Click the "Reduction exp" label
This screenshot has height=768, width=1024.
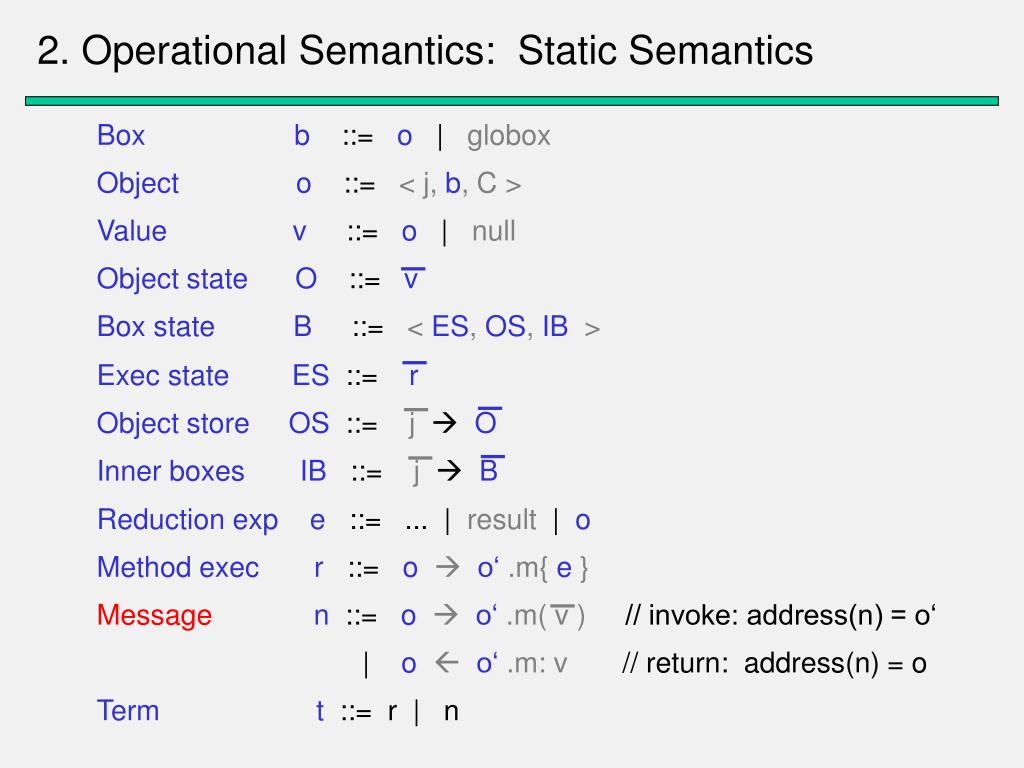click(x=188, y=520)
